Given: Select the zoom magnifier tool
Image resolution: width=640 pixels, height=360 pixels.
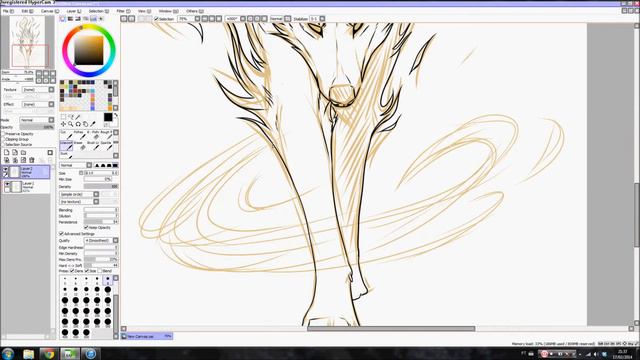Looking at the screenshot, I should pyautogui.click(x=71, y=124).
